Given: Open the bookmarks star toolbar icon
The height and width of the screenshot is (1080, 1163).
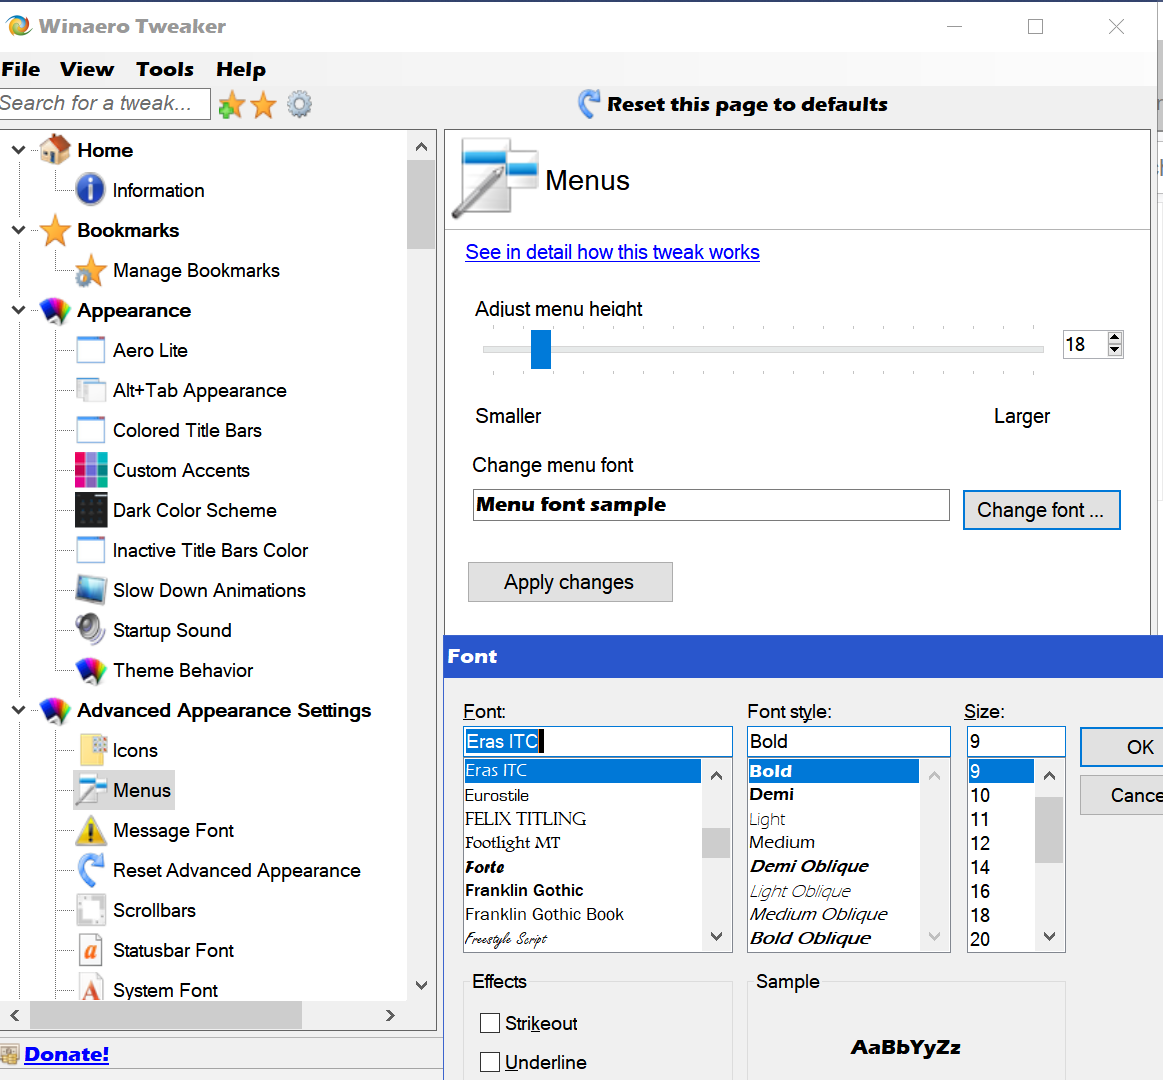Looking at the screenshot, I should pyautogui.click(x=264, y=105).
